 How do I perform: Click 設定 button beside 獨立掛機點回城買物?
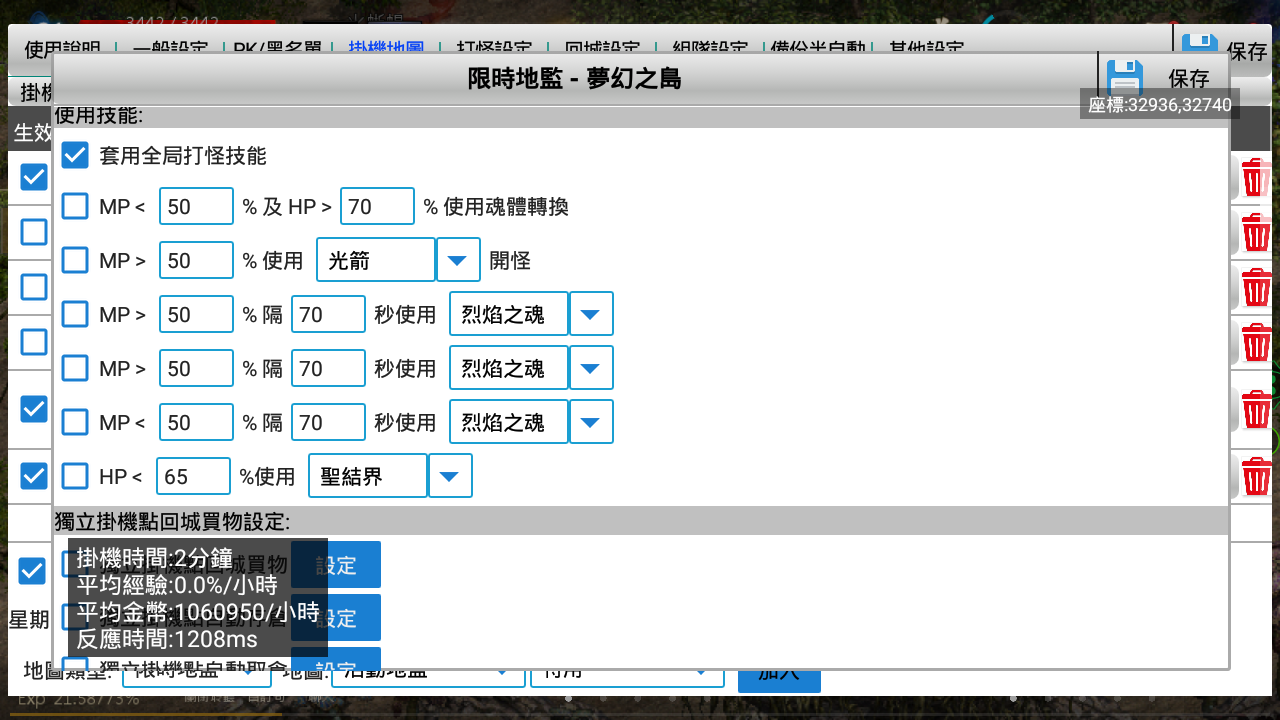click(x=336, y=565)
